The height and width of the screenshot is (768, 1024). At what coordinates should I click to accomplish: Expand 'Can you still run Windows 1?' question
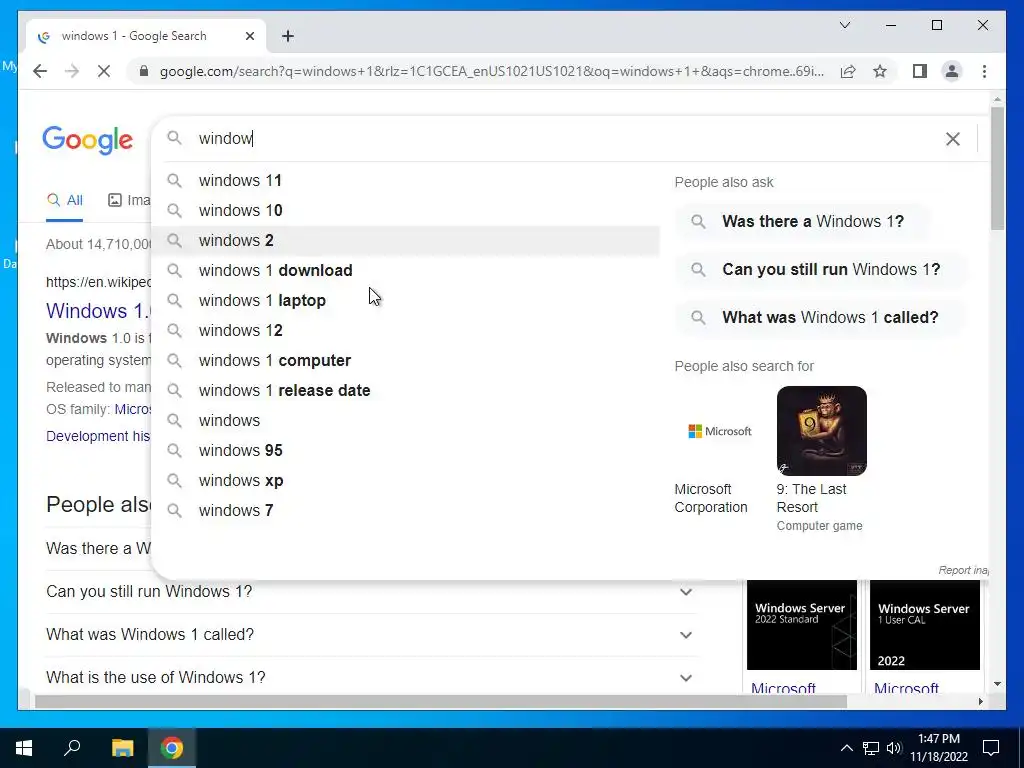(371, 592)
